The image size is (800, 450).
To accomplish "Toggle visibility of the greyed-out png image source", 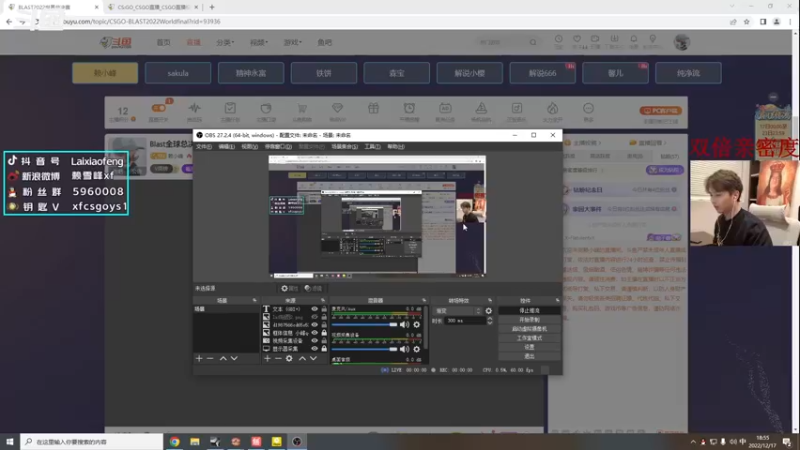I will (x=315, y=317).
